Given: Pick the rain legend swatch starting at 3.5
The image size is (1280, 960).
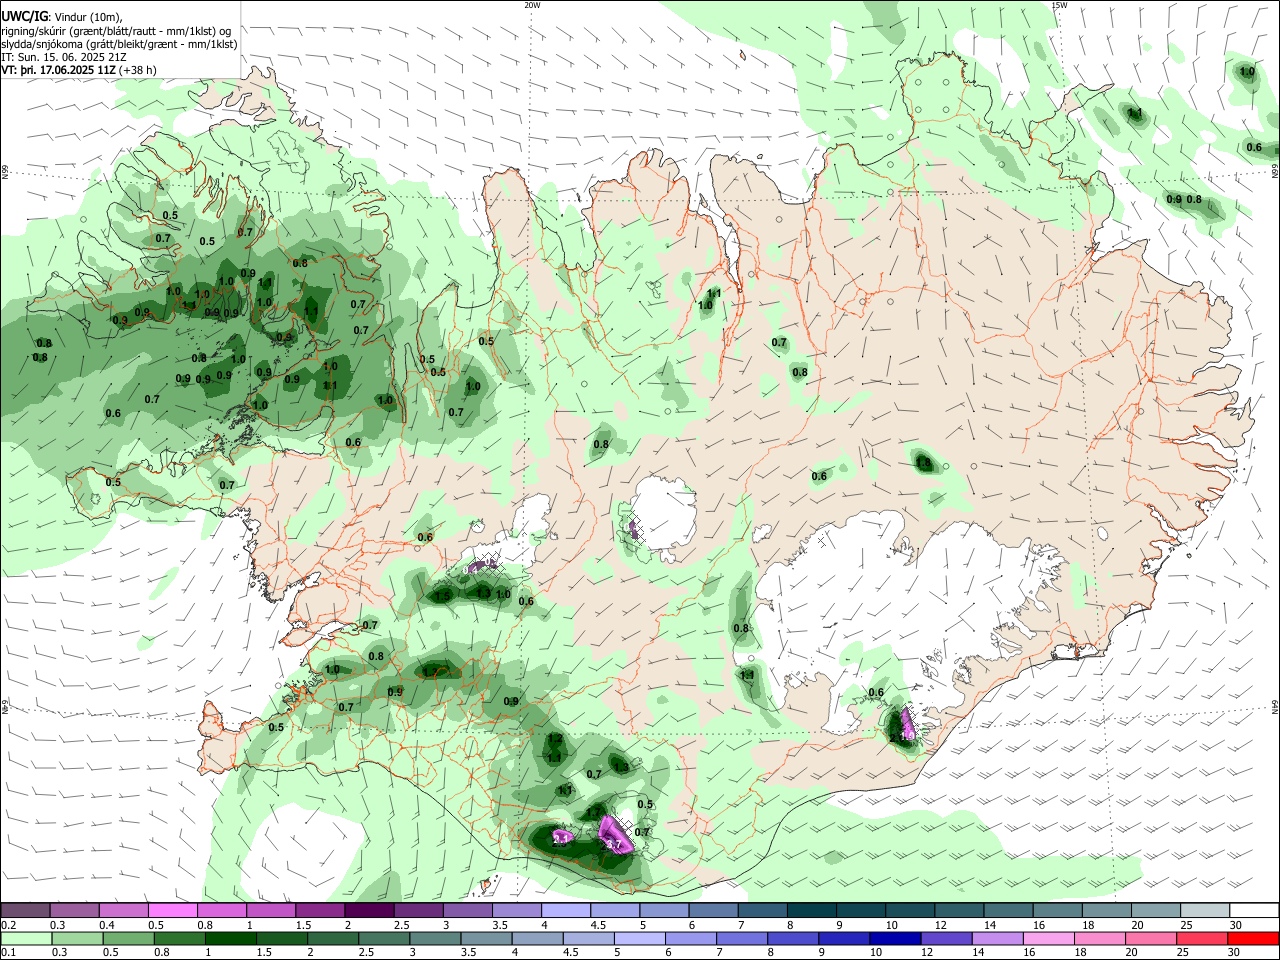Looking at the screenshot, I should click(x=485, y=938).
